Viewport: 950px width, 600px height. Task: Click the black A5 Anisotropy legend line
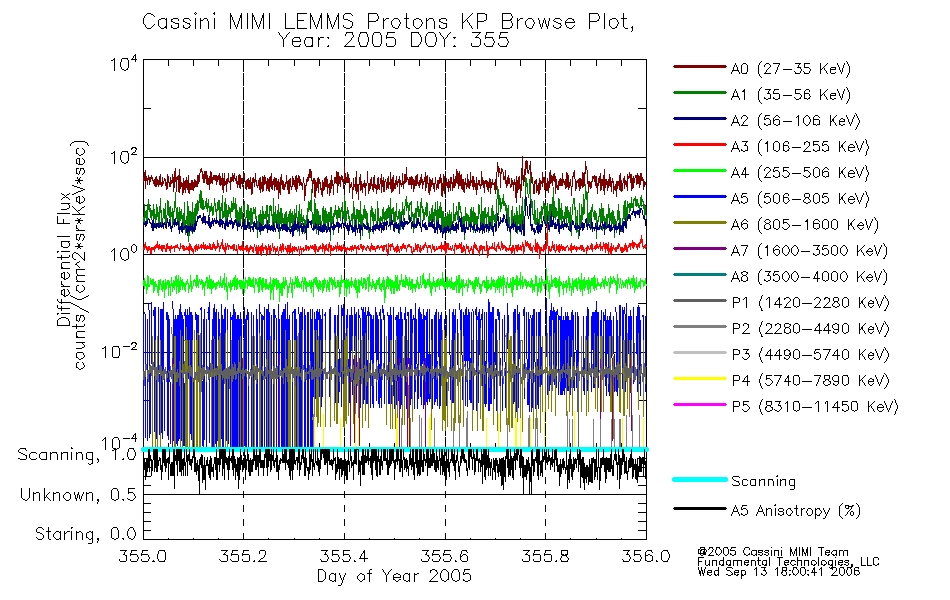coord(700,508)
